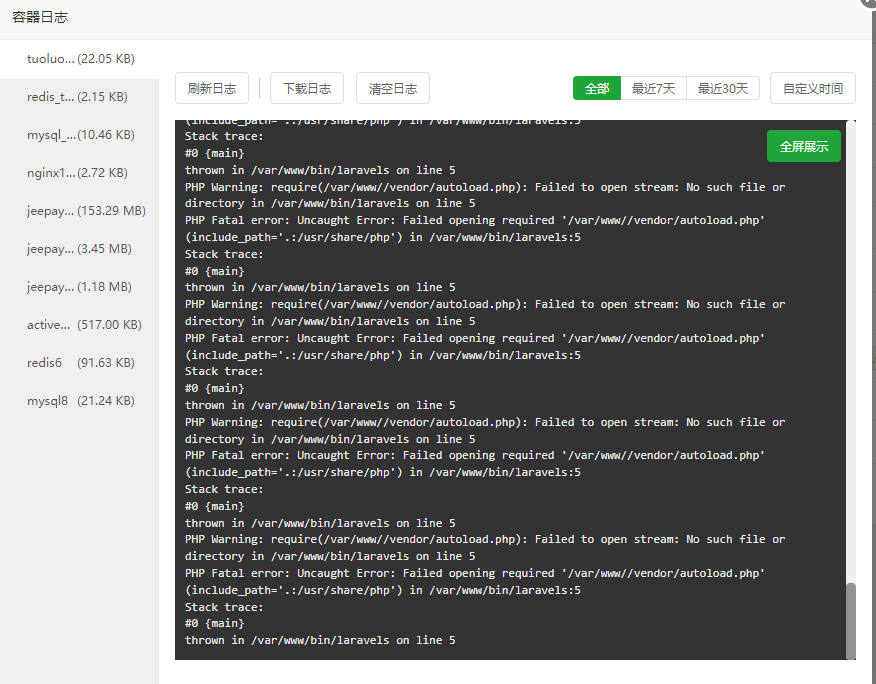Click the 容器日志 dialog title
This screenshot has width=876, height=684.
(x=40, y=17)
